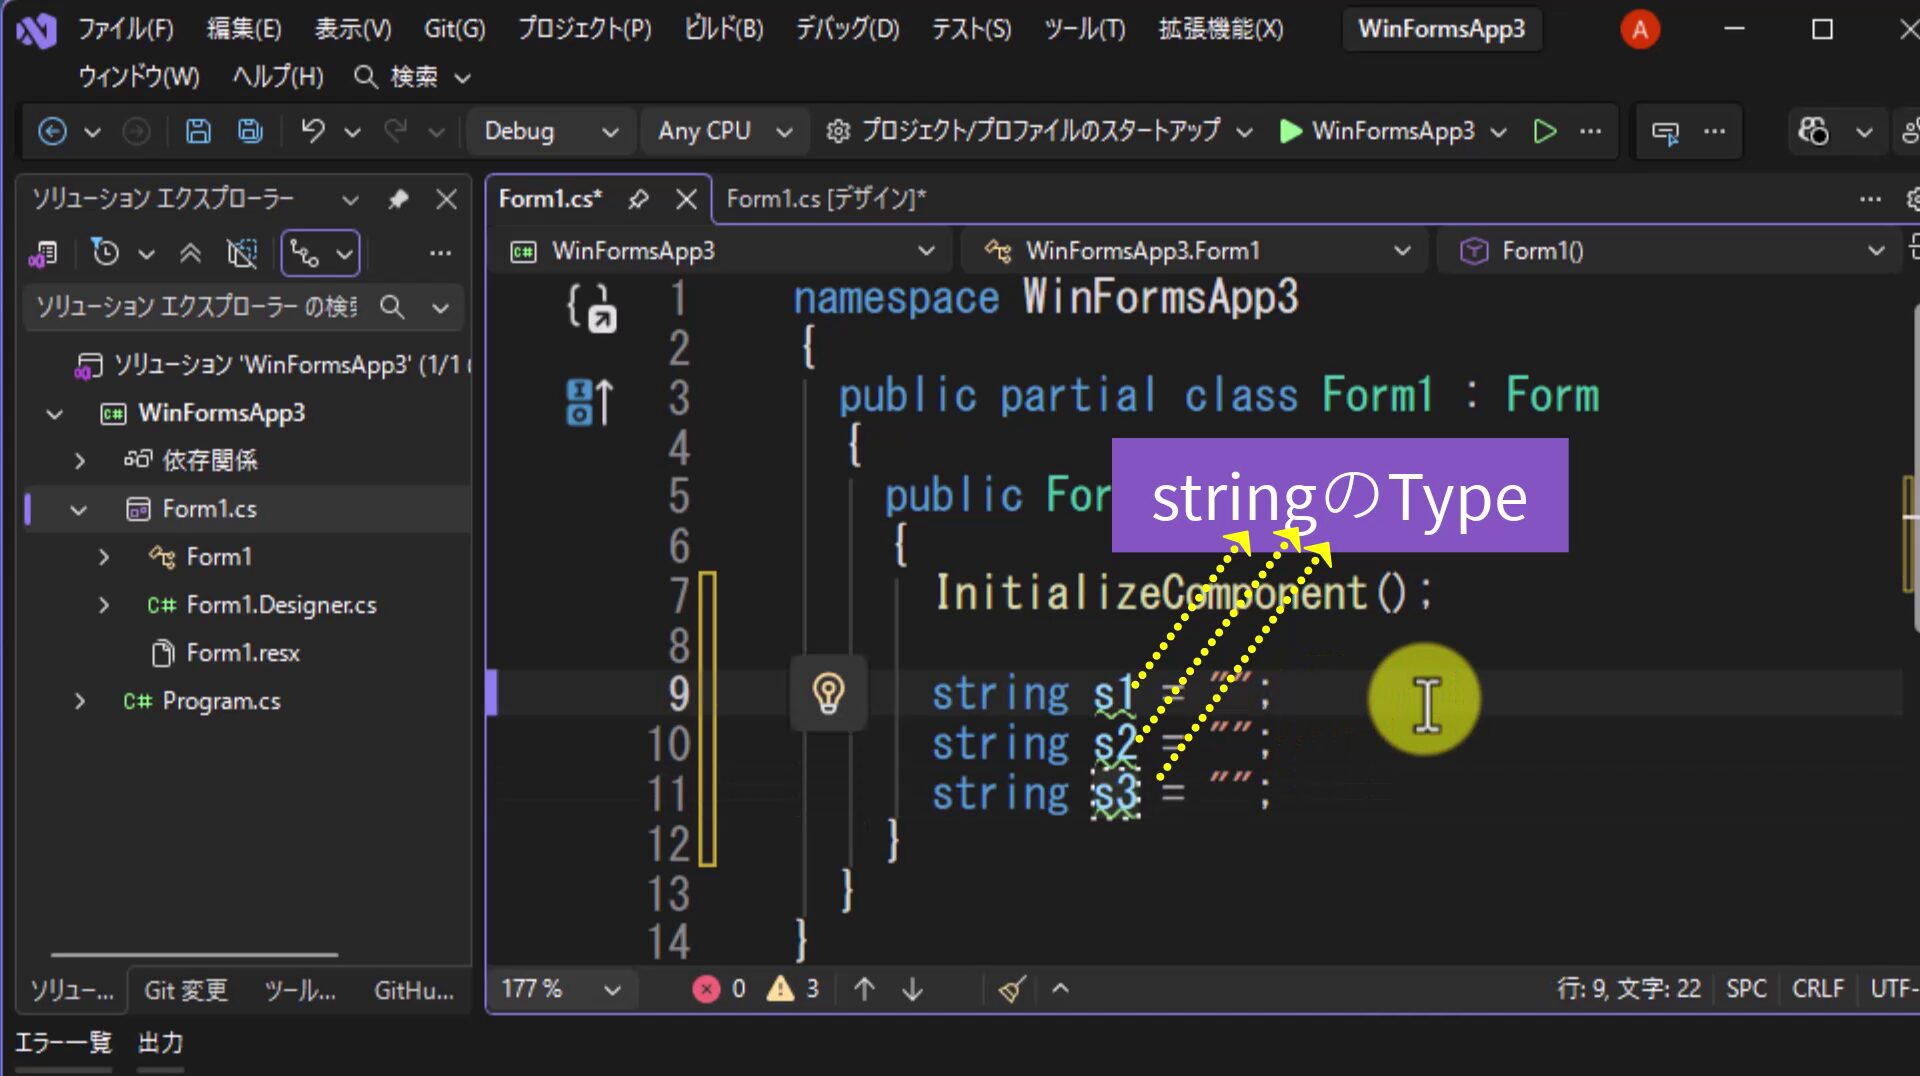Click the braces navigation icon on line 1
The width and height of the screenshot is (1920, 1076).
[x=592, y=306]
